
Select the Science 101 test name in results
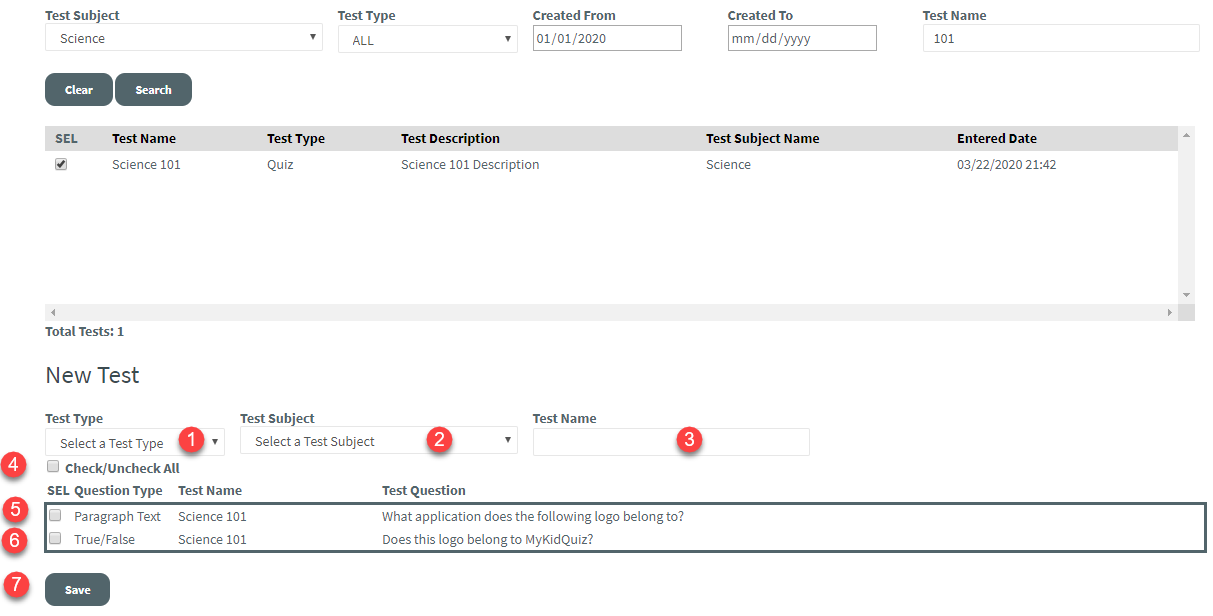point(146,163)
